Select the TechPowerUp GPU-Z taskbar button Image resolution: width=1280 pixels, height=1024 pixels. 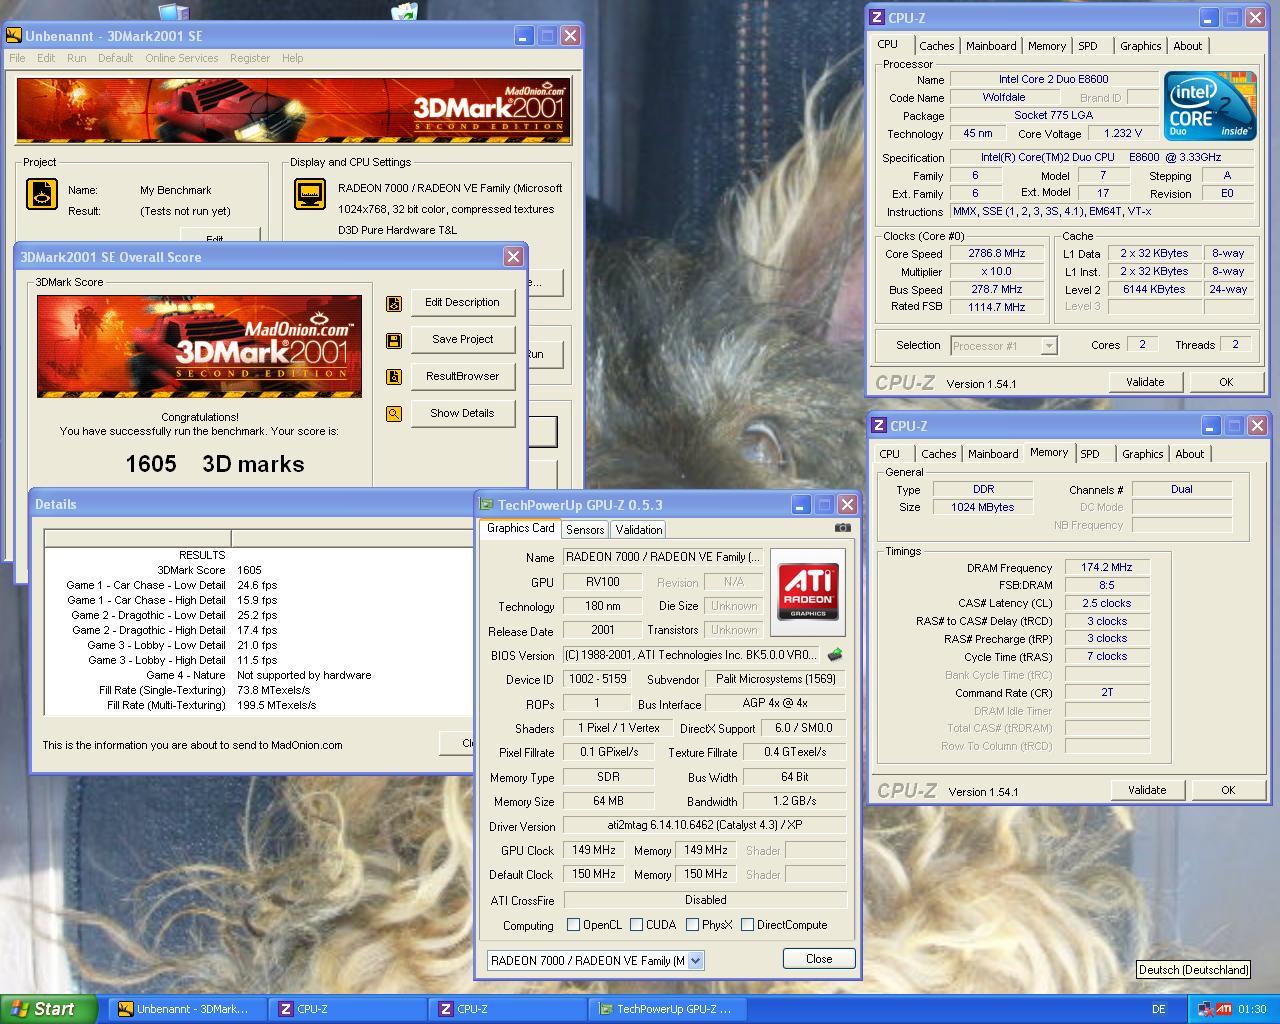tap(668, 1009)
